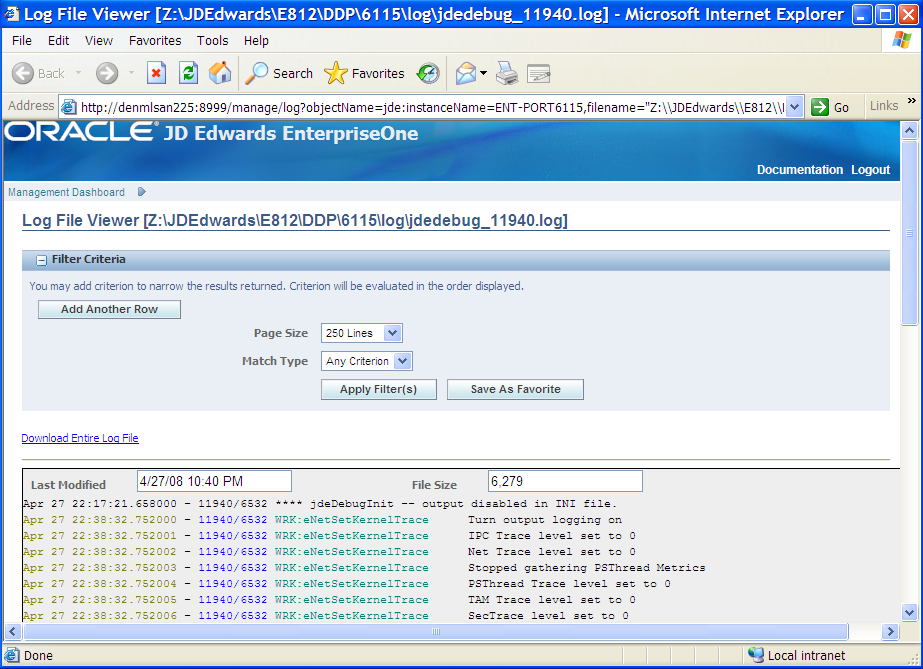The width and height of the screenshot is (923, 669).
Task: Click the horizontal scrollbar left arrow
Action: coord(12,632)
